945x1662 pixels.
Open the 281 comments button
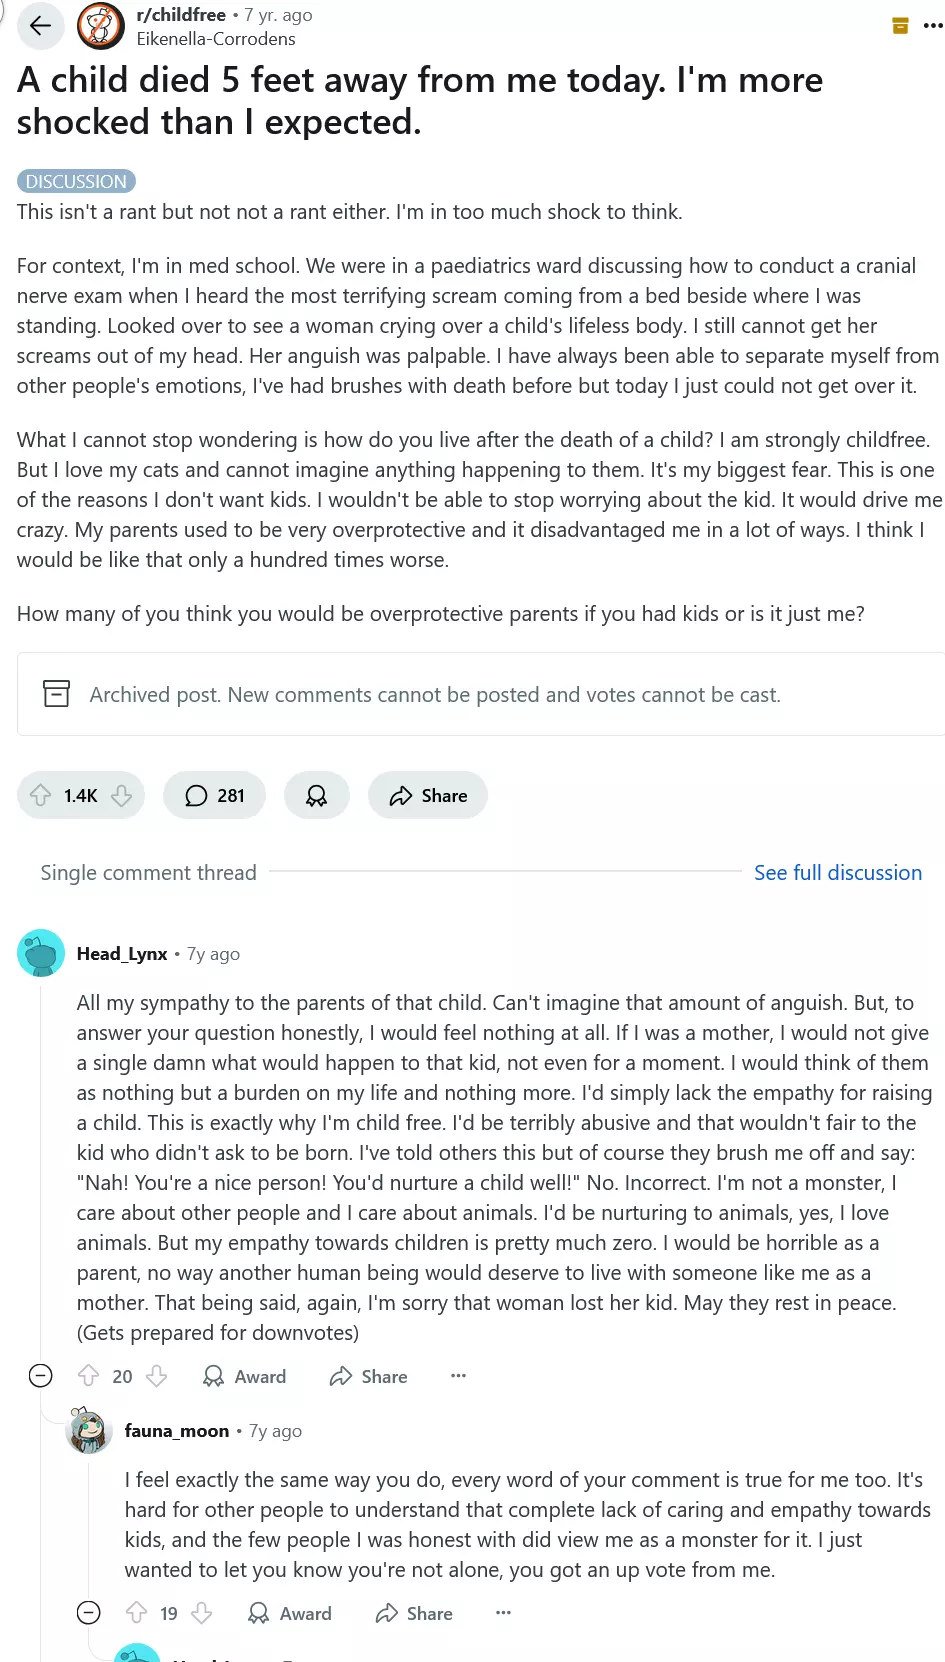point(214,796)
